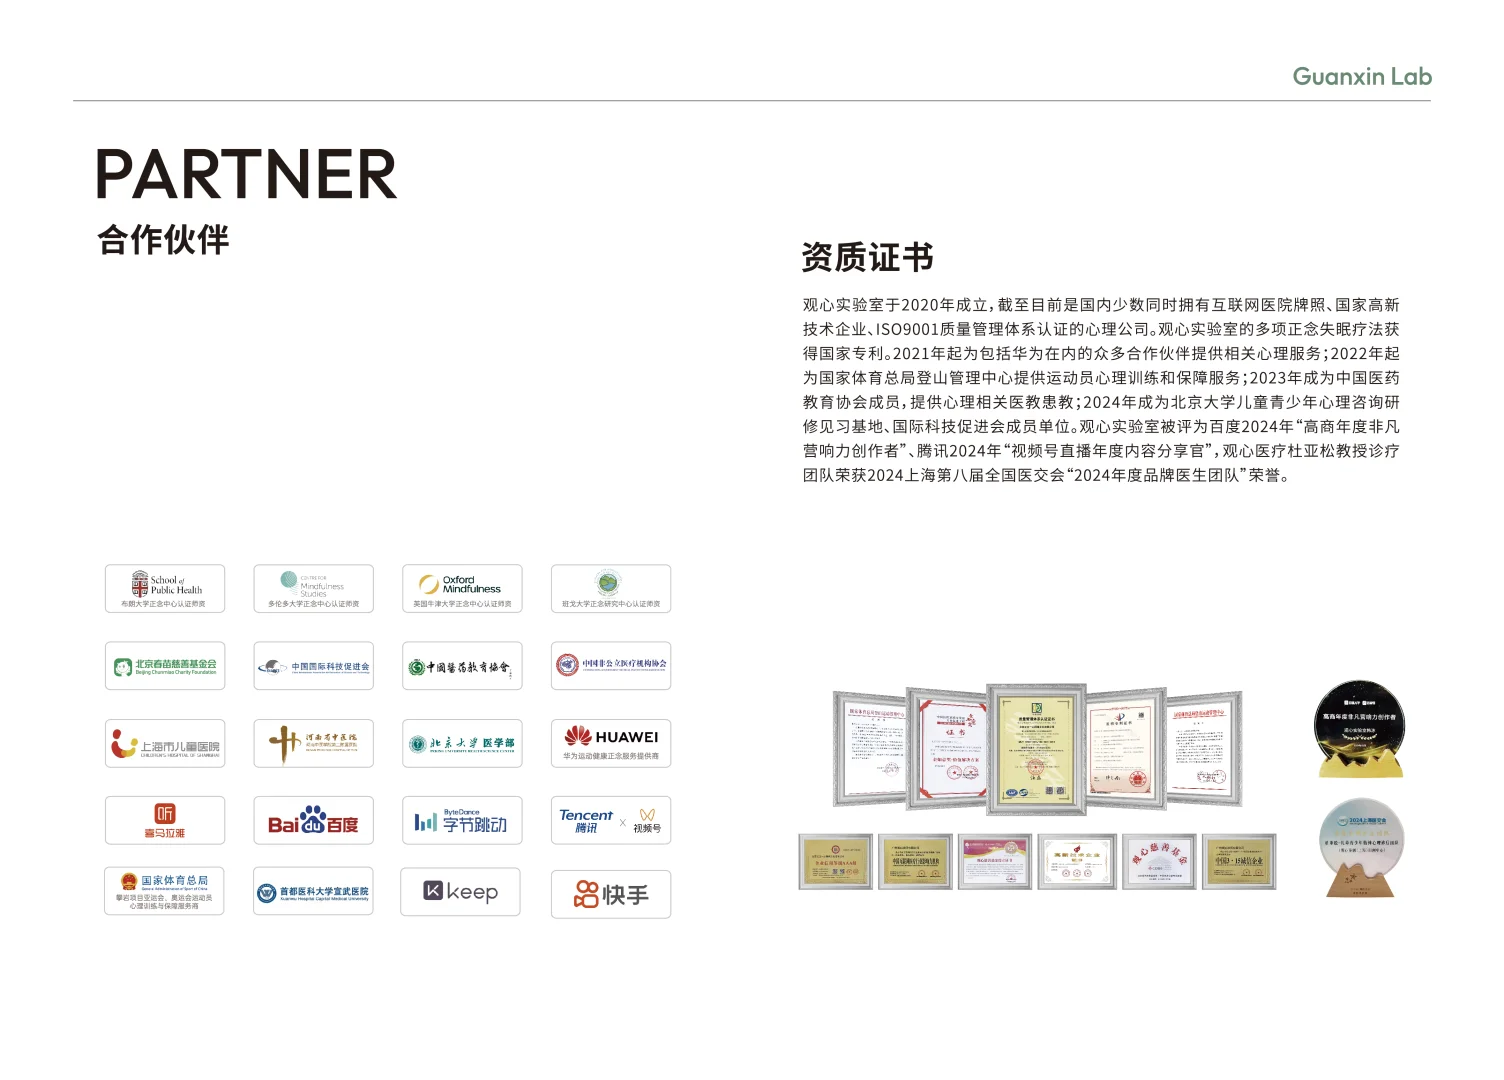Open the Oxford Mindfulness logo card
This screenshot has width=1504, height=1080.
click(462, 589)
